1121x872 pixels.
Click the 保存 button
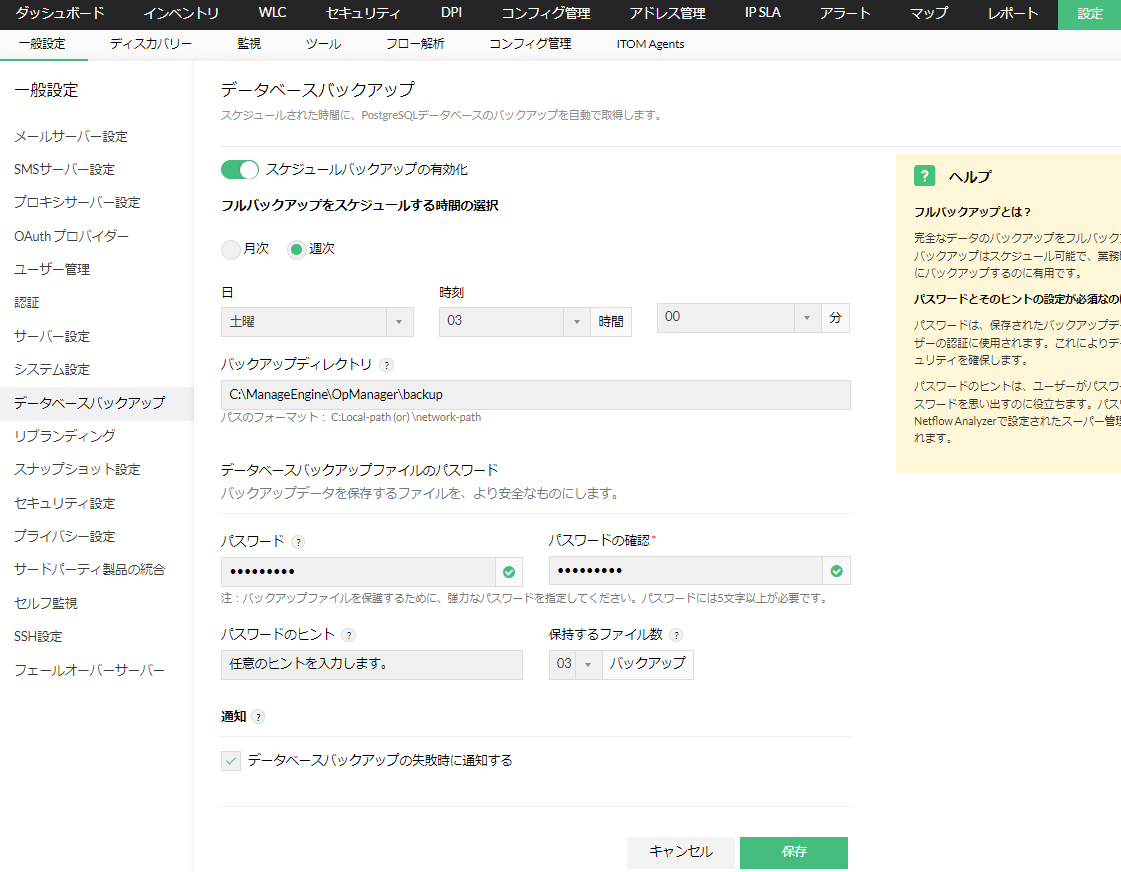coord(794,852)
